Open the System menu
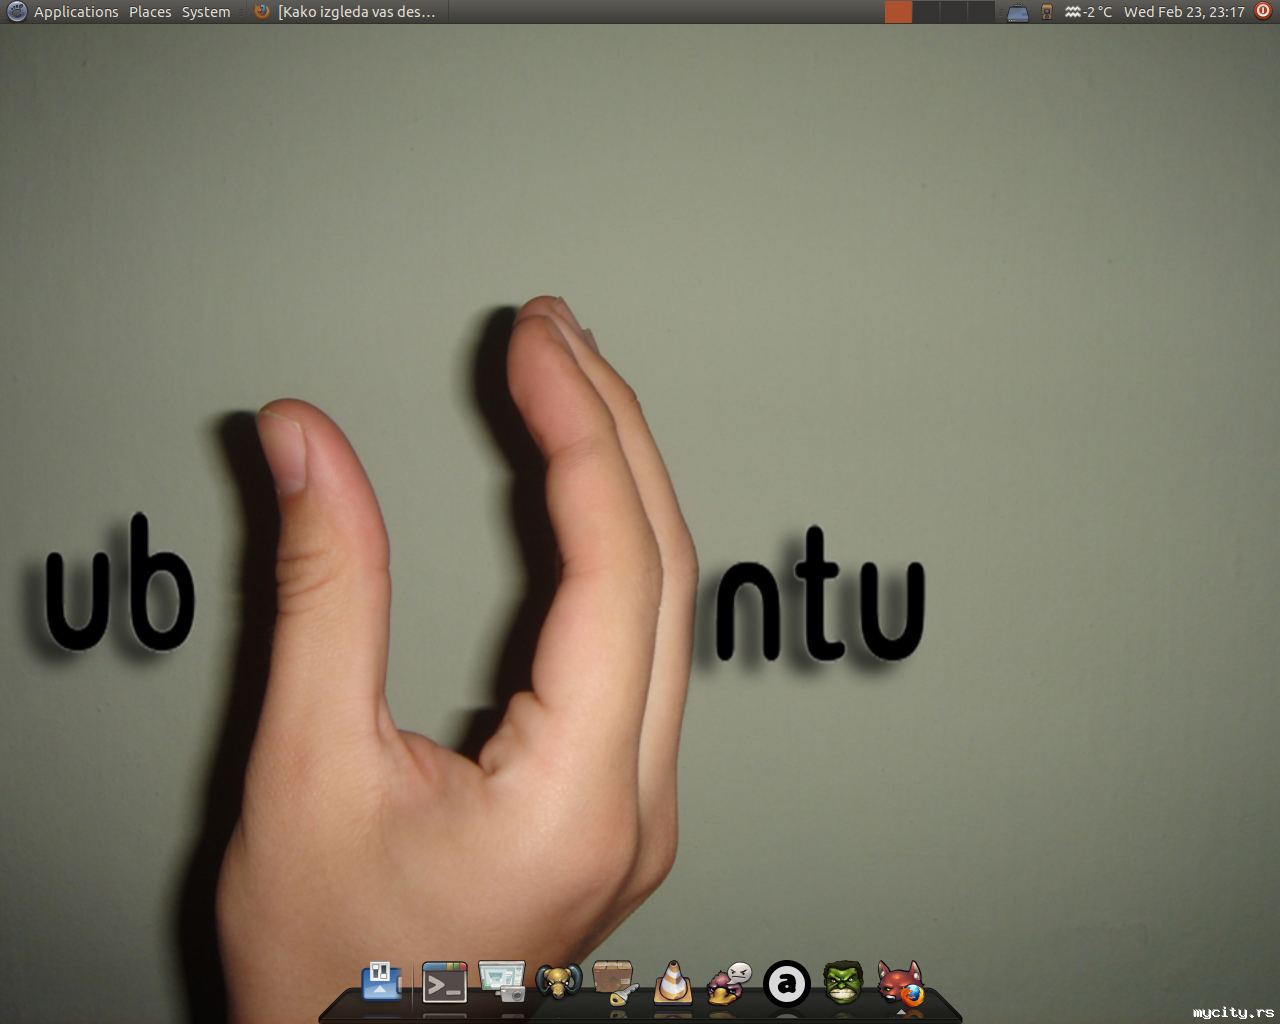1280x1024 pixels. click(206, 12)
